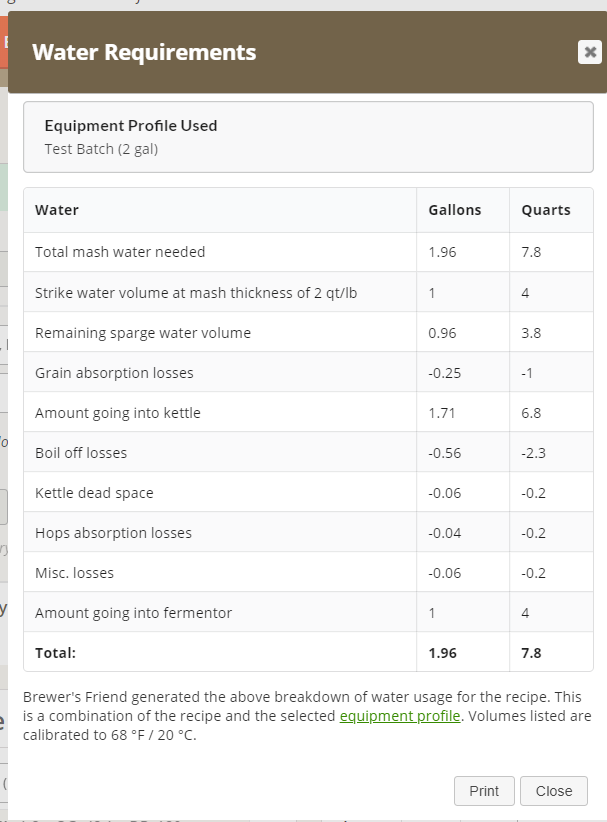This screenshot has width=607, height=822.
Task: Click the Print button
Action: click(x=484, y=791)
